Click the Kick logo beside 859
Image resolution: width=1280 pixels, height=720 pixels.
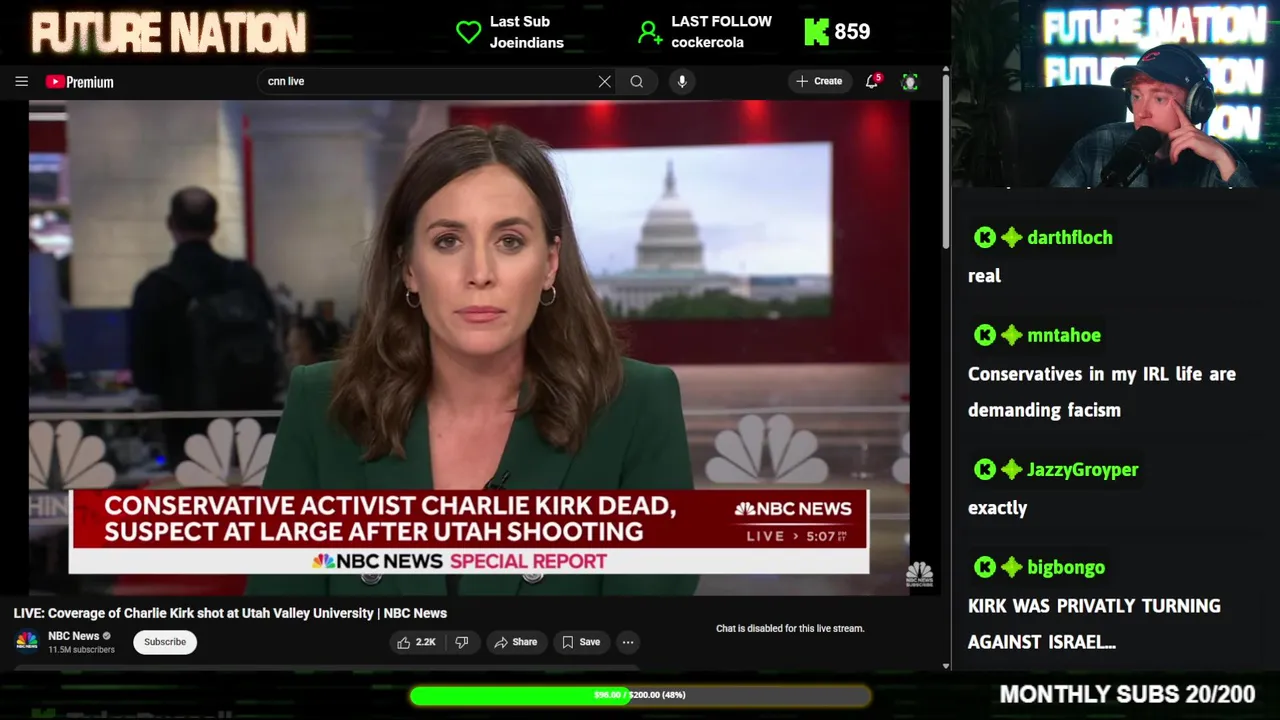click(x=817, y=32)
